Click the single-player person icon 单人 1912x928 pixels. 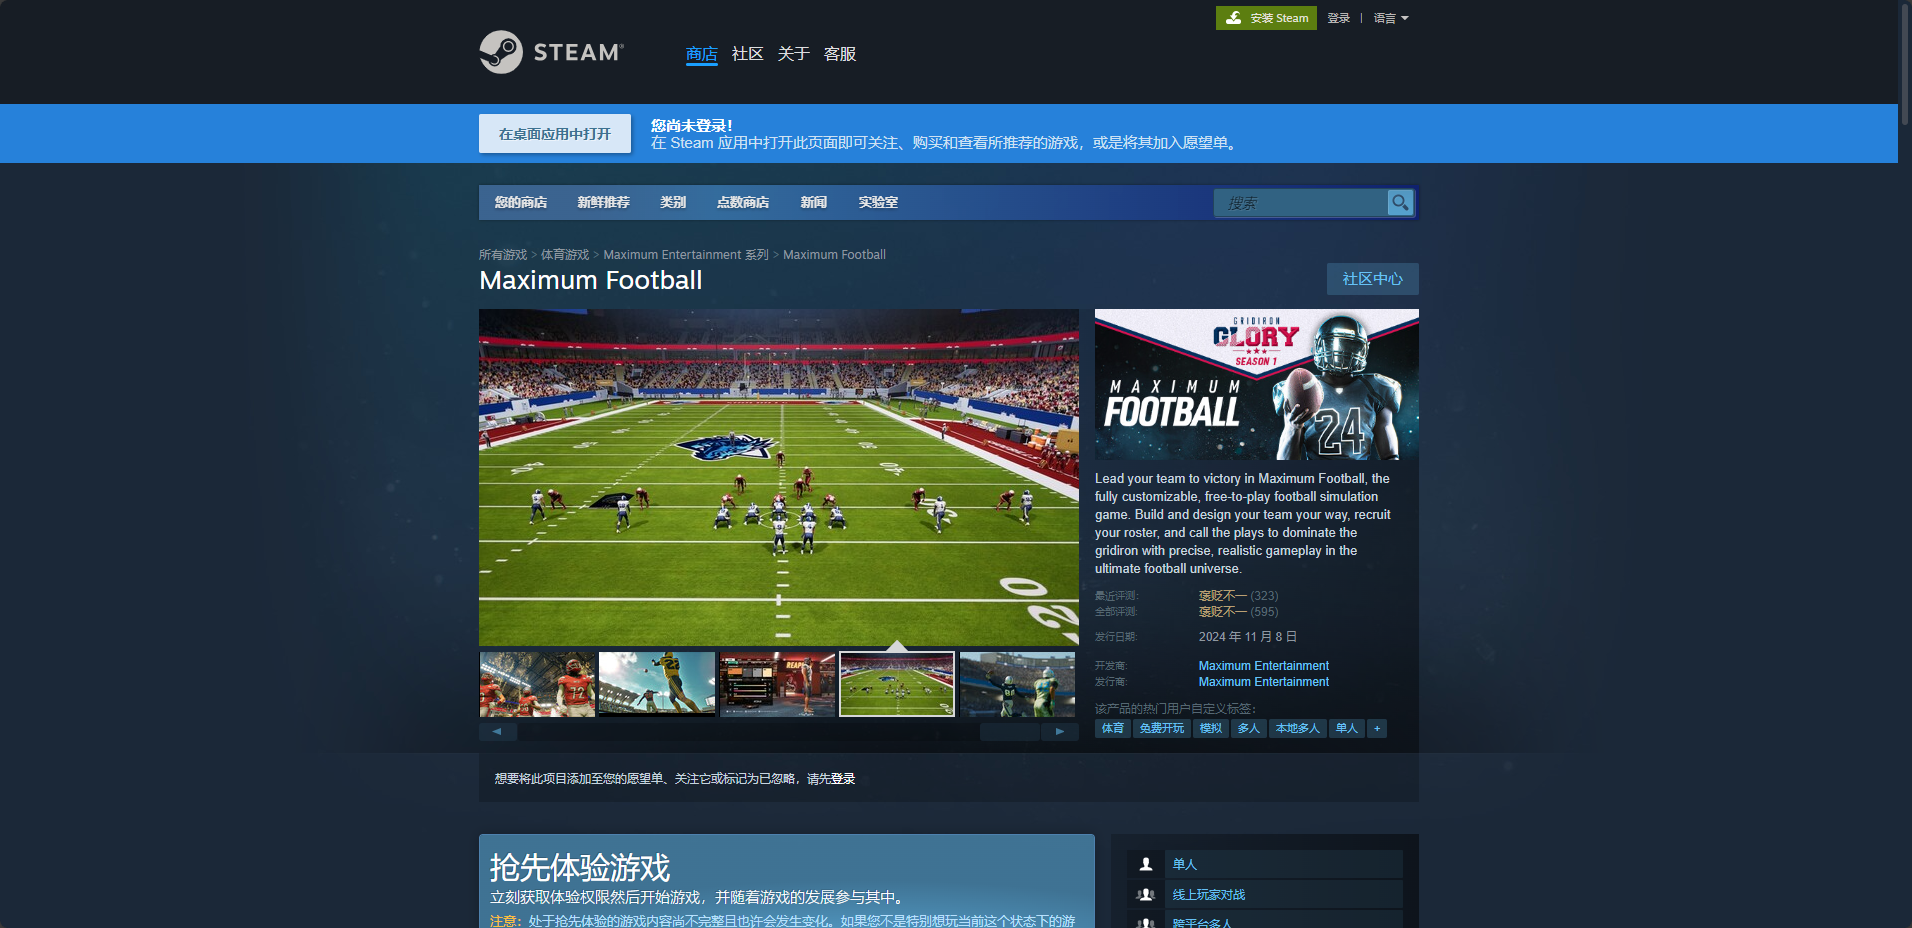1146,864
